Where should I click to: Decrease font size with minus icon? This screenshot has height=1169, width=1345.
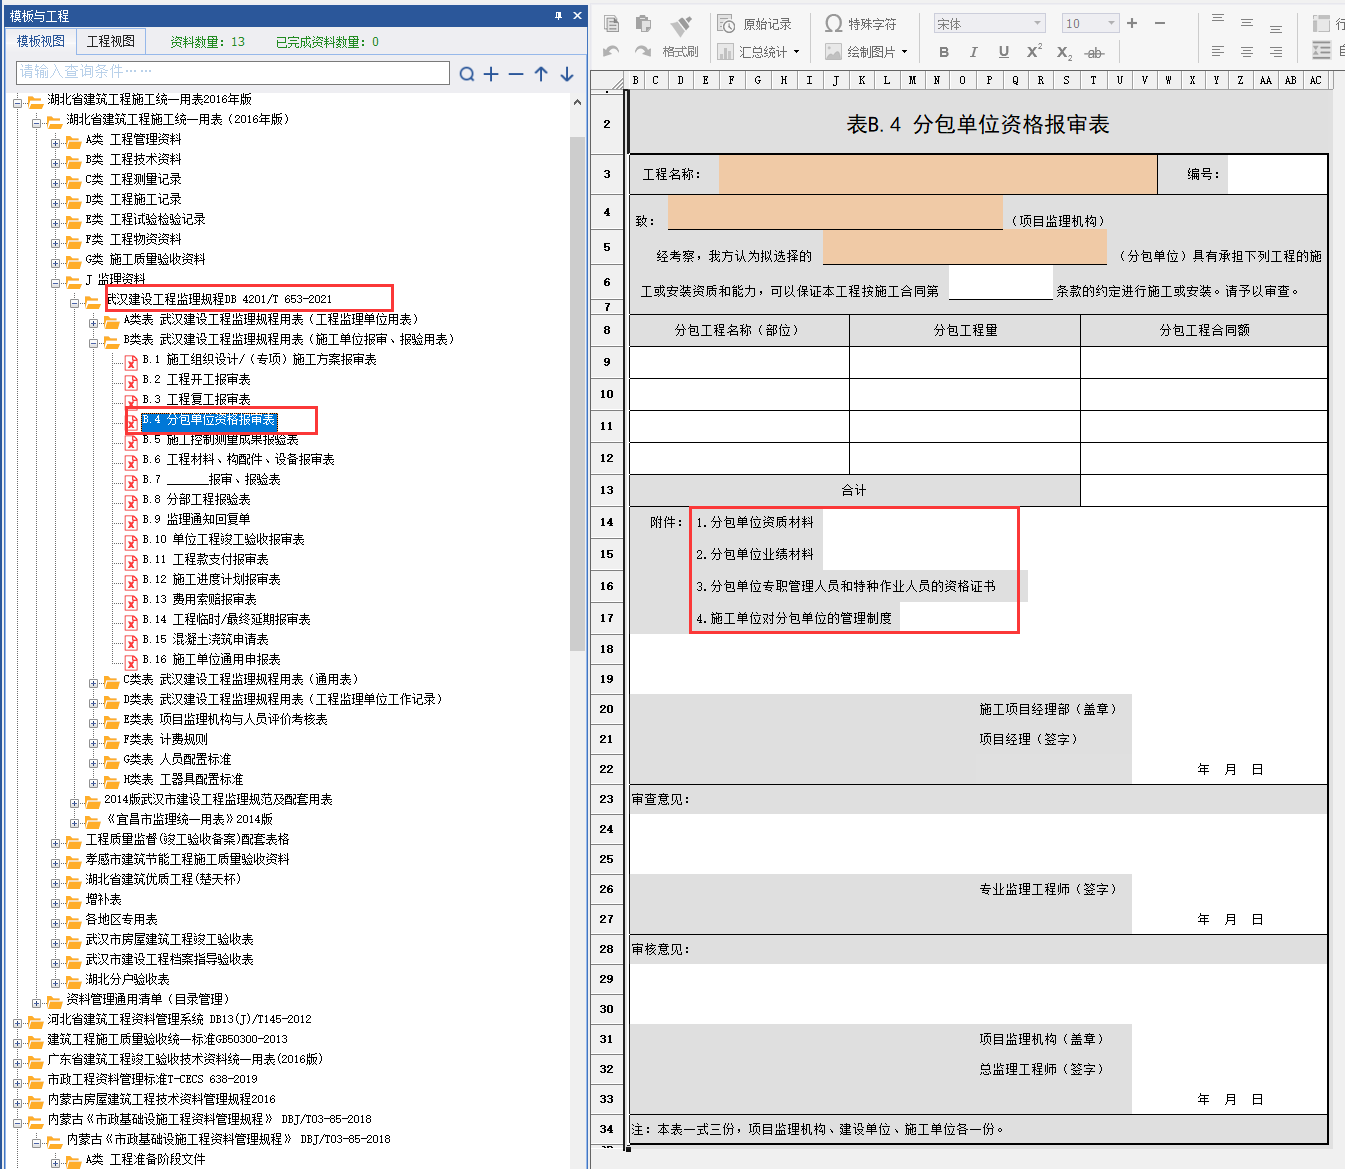coord(1160,23)
